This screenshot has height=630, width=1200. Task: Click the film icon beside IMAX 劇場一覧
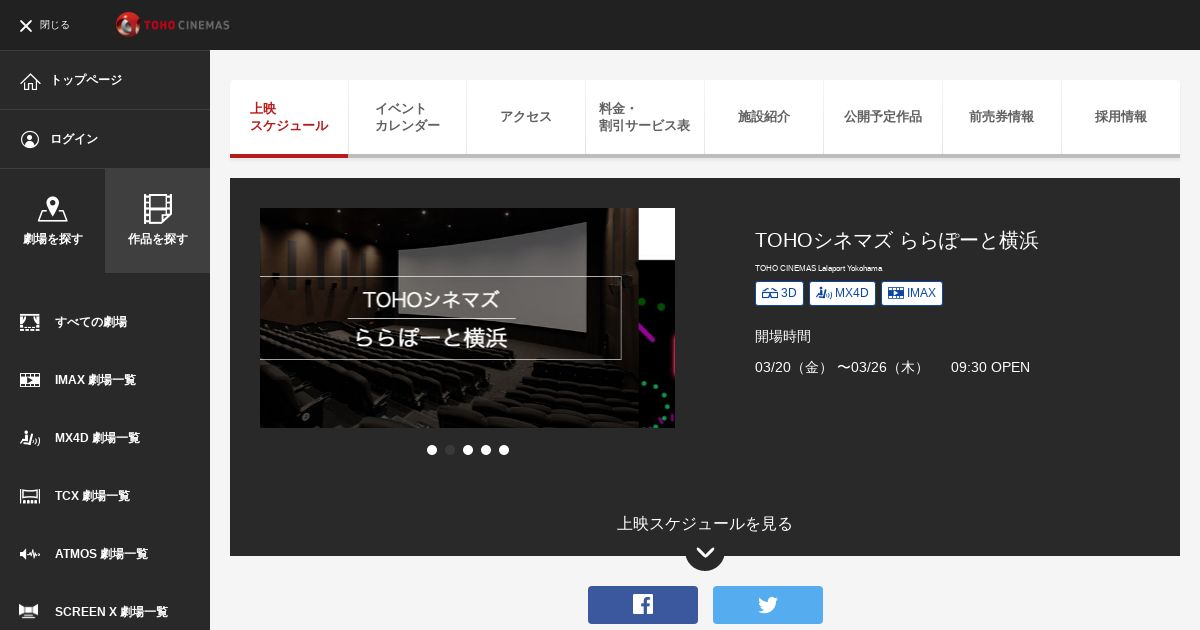(x=30, y=380)
